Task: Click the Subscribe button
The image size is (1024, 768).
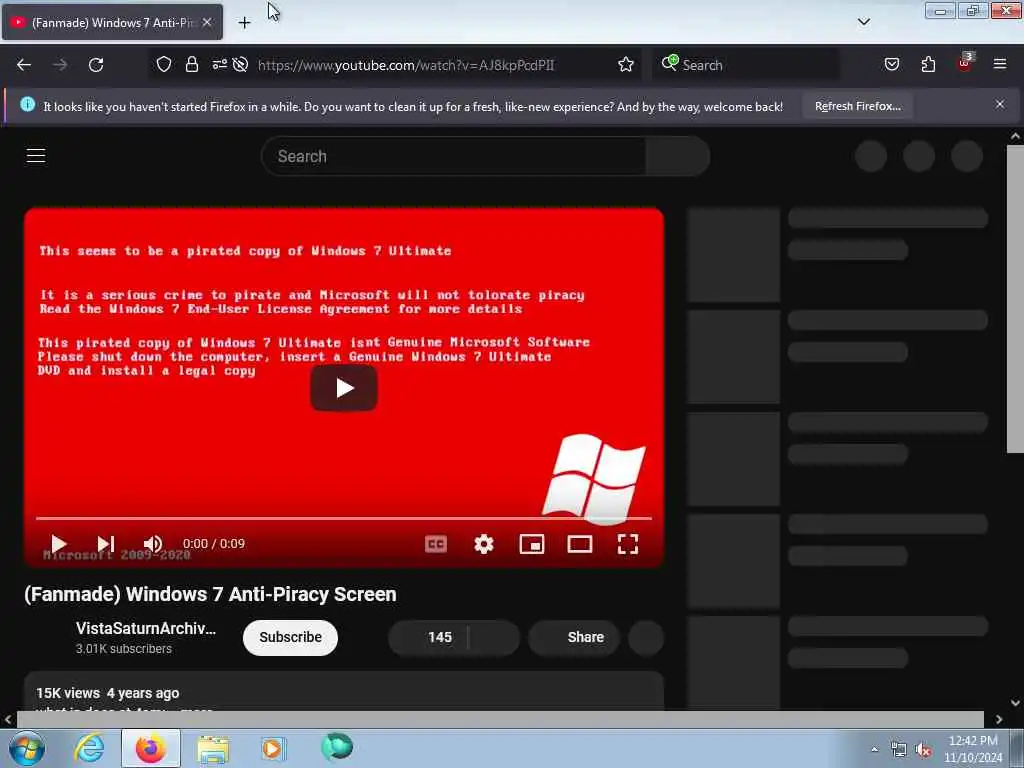Action: tap(290, 637)
